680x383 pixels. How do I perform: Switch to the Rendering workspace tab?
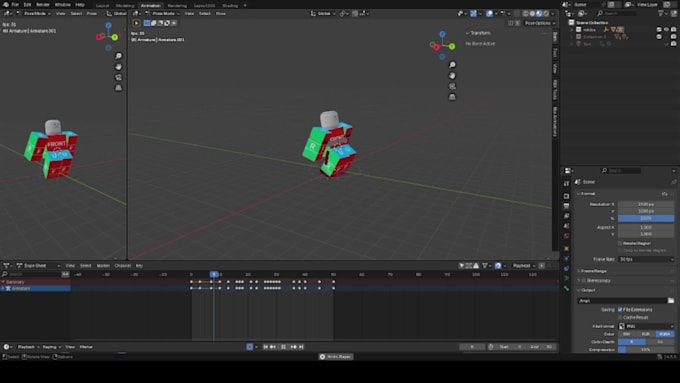click(177, 6)
